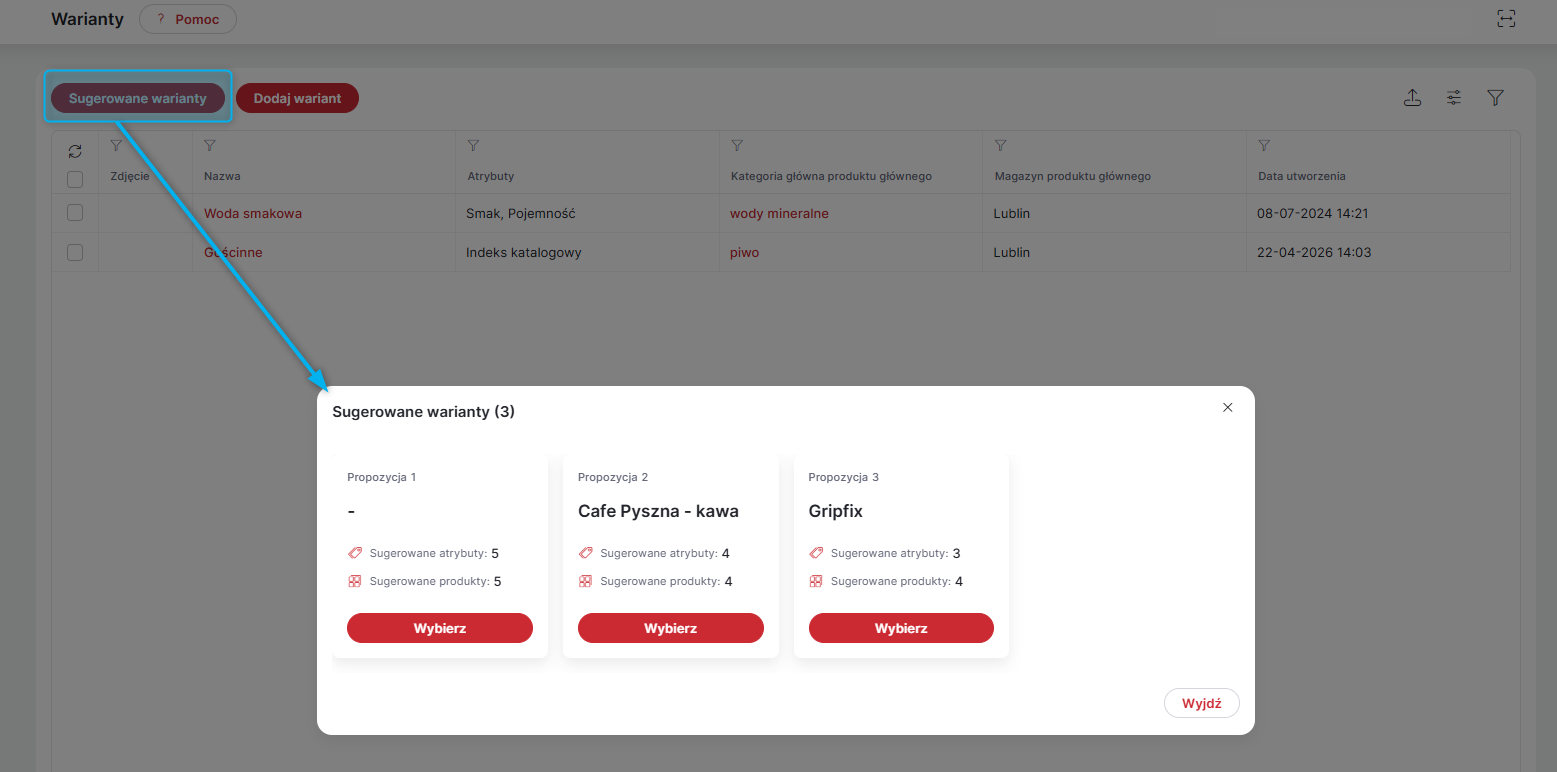Viewport: 1557px width, 772px height.
Task: Click the Dodaj wariant button
Action: pyautogui.click(x=297, y=98)
